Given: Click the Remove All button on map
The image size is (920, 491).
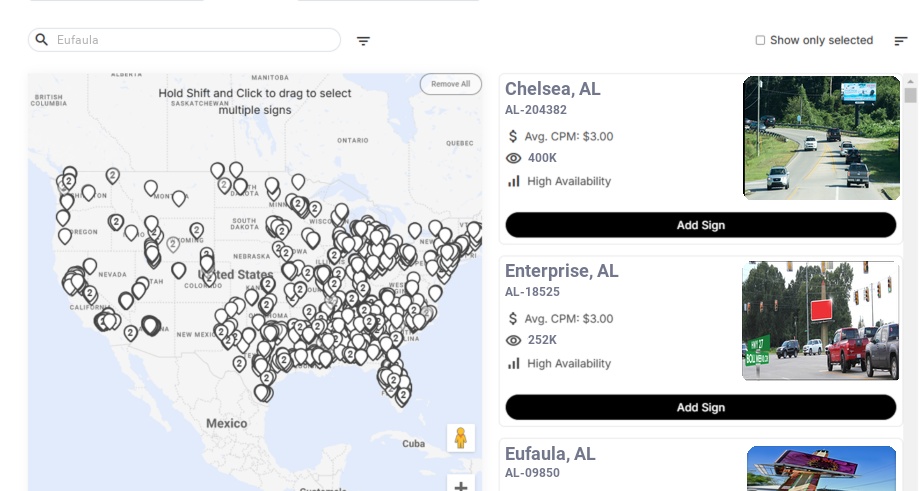Looking at the screenshot, I should coord(450,84).
